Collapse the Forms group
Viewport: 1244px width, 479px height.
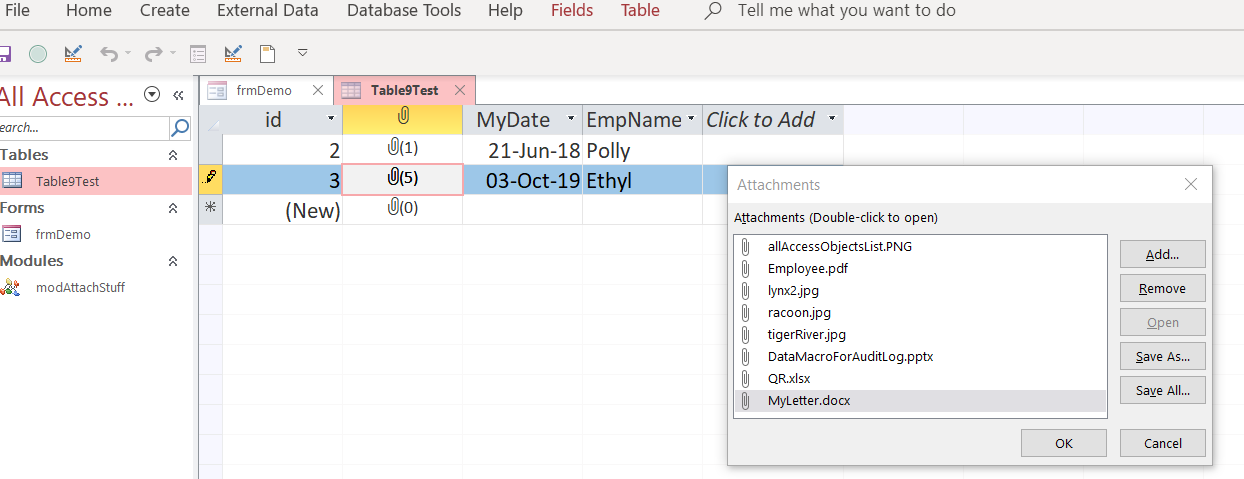pyautogui.click(x=173, y=208)
